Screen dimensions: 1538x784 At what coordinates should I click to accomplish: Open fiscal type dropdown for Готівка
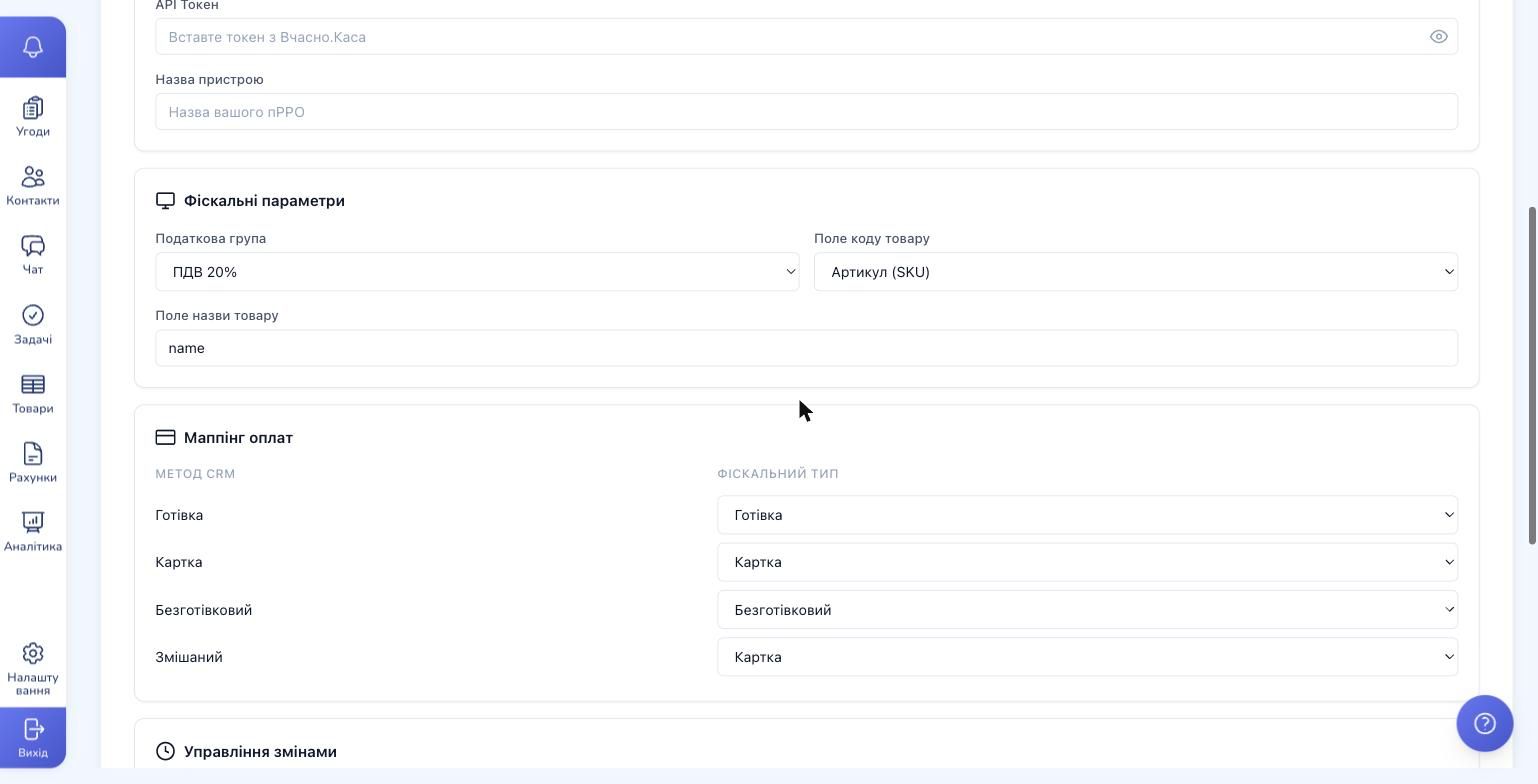(1087, 515)
